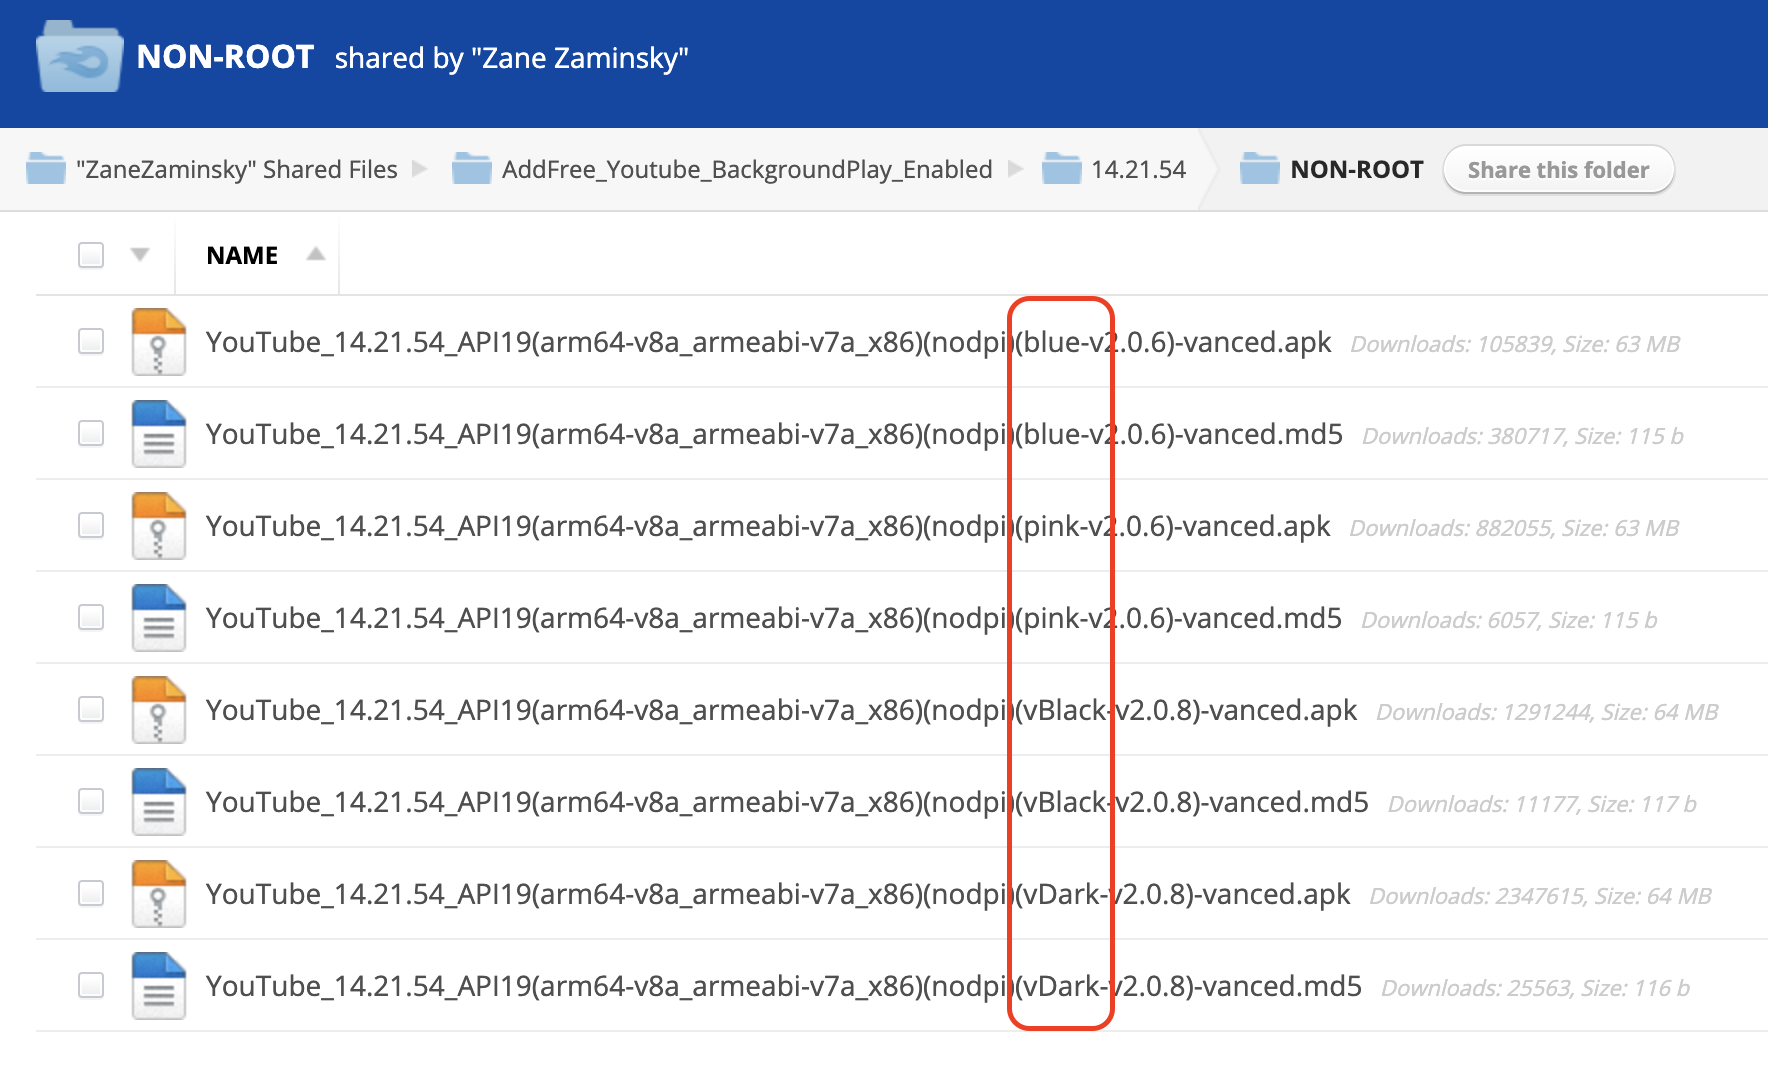Sort files by the NAME column header
Screen dimensions: 1768x1066
pyautogui.click(x=242, y=256)
